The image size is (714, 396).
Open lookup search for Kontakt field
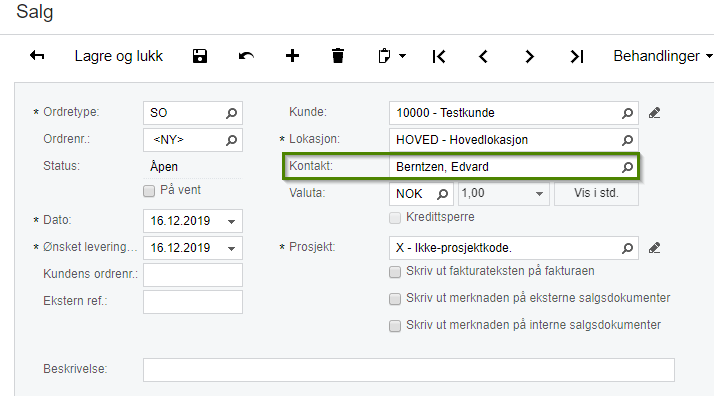[627, 167]
